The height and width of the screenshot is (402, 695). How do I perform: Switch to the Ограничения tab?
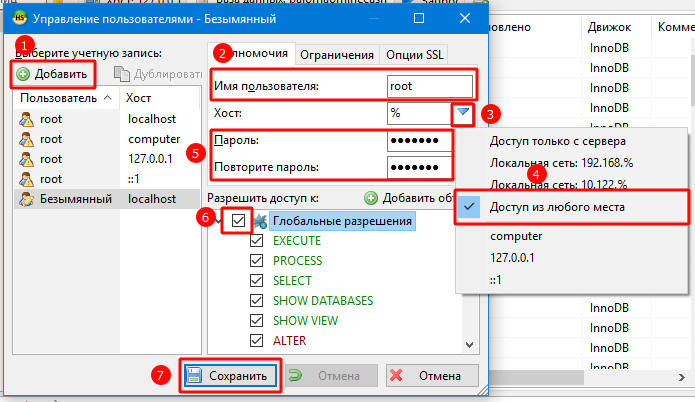[x=337, y=55]
